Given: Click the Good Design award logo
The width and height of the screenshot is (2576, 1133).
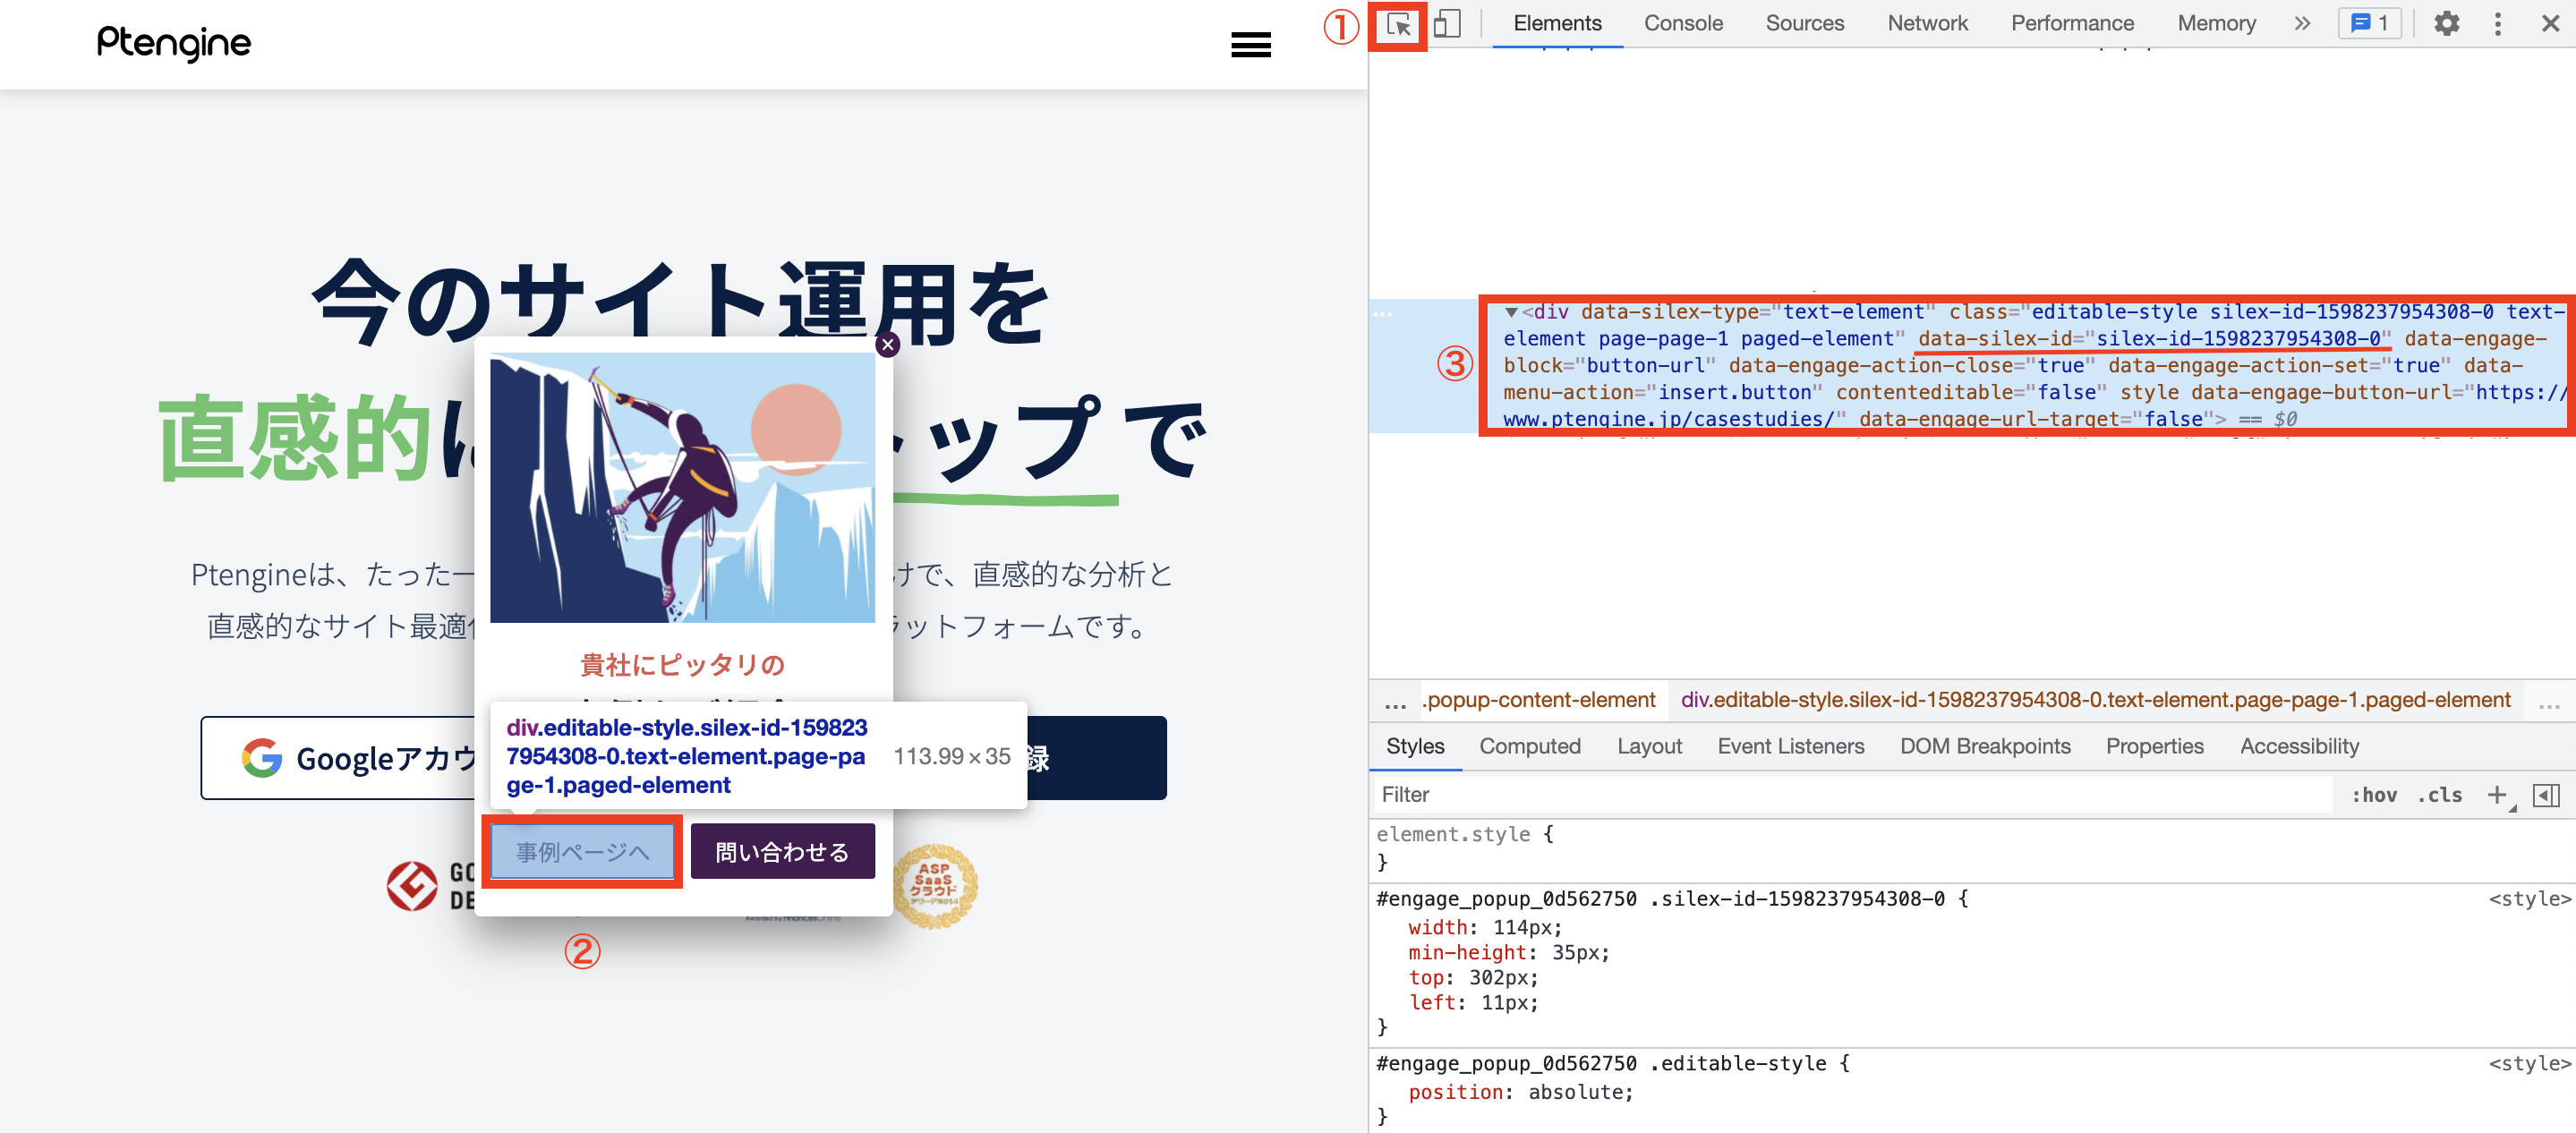Looking at the screenshot, I should [x=430, y=886].
